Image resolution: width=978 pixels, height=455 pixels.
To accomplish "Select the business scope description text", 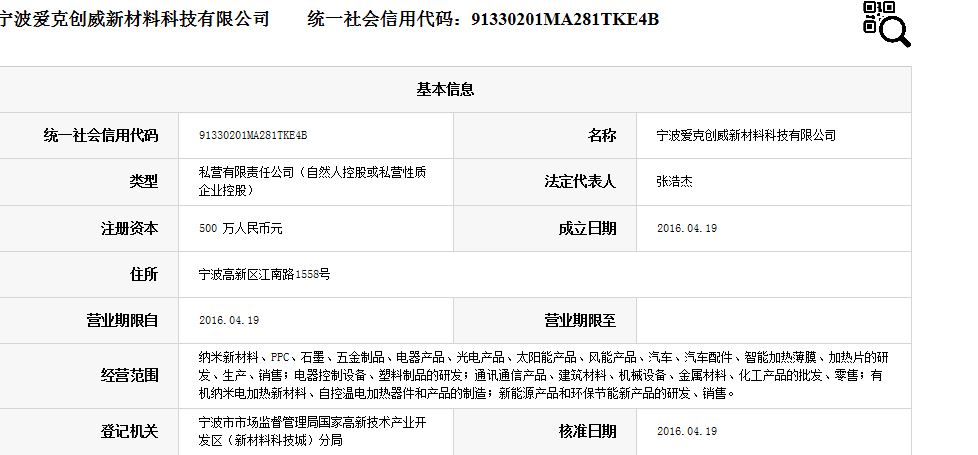I will point(543,376).
